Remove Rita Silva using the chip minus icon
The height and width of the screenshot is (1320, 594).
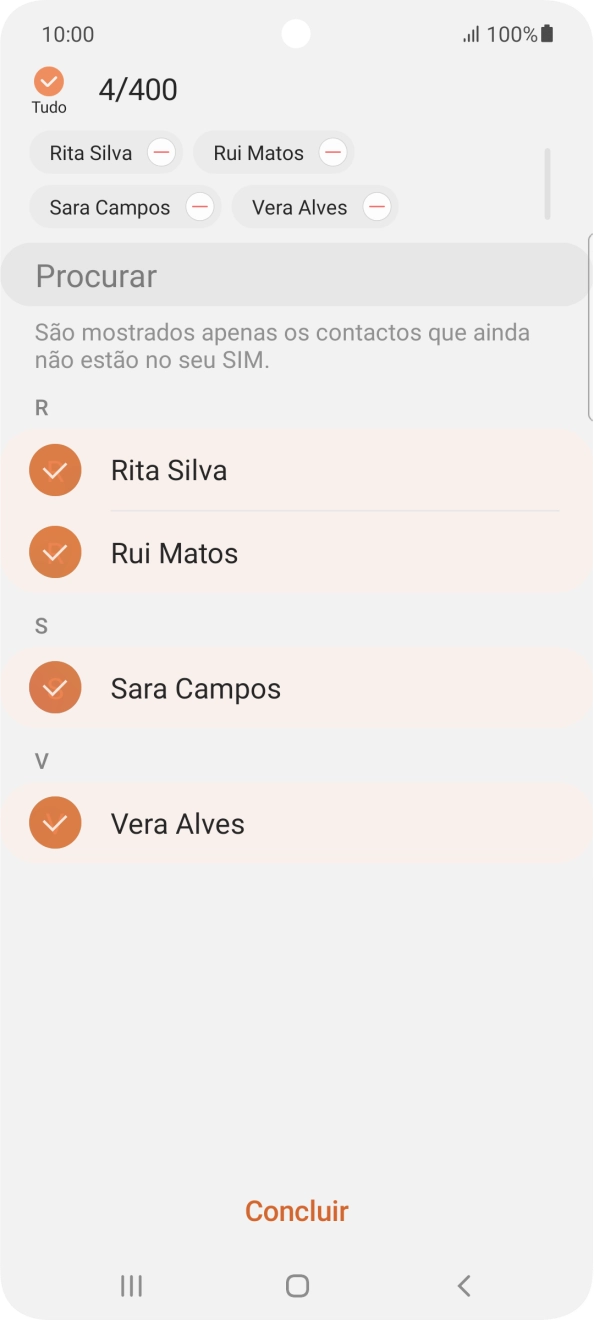[x=160, y=152]
